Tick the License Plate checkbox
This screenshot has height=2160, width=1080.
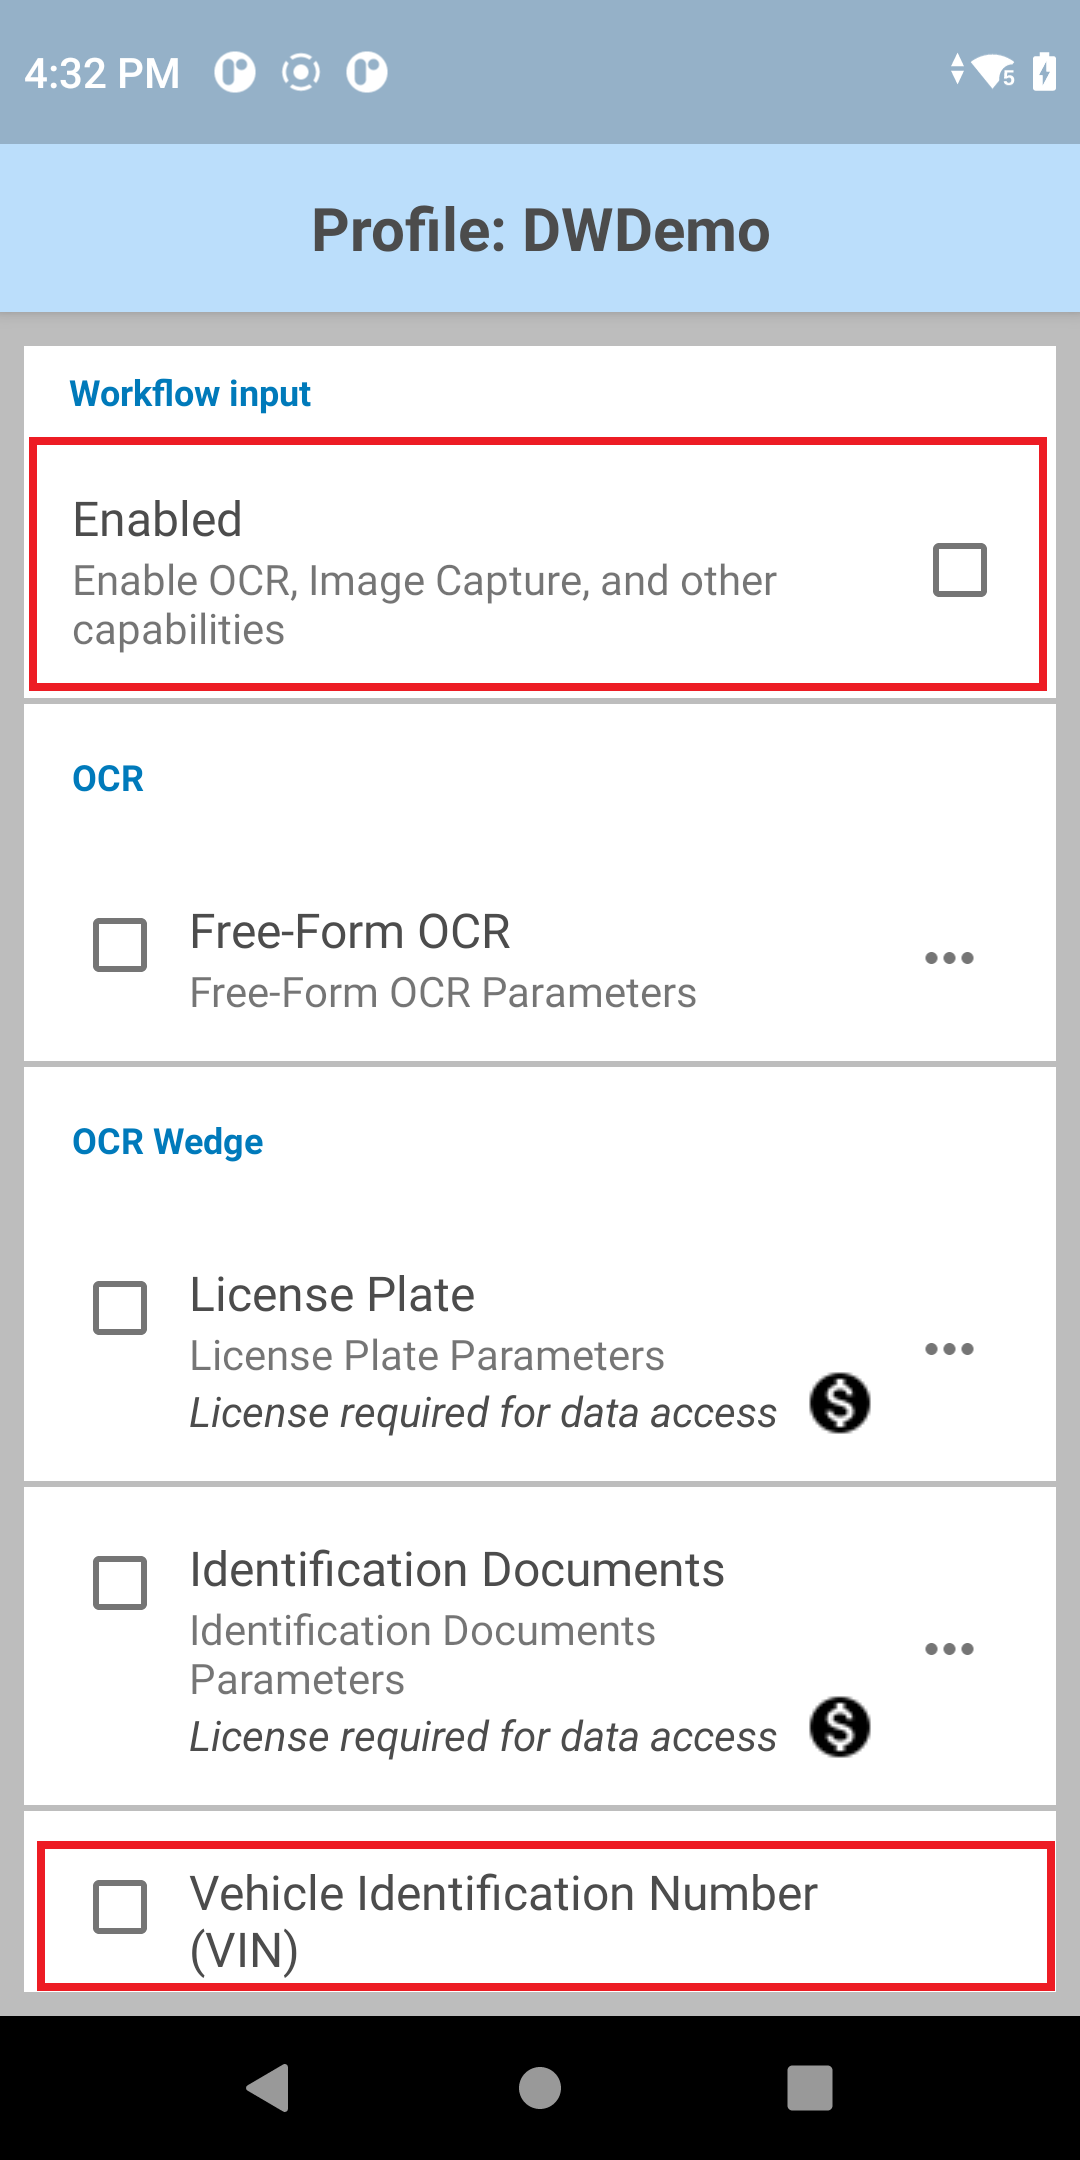[x=120, y=1308]
